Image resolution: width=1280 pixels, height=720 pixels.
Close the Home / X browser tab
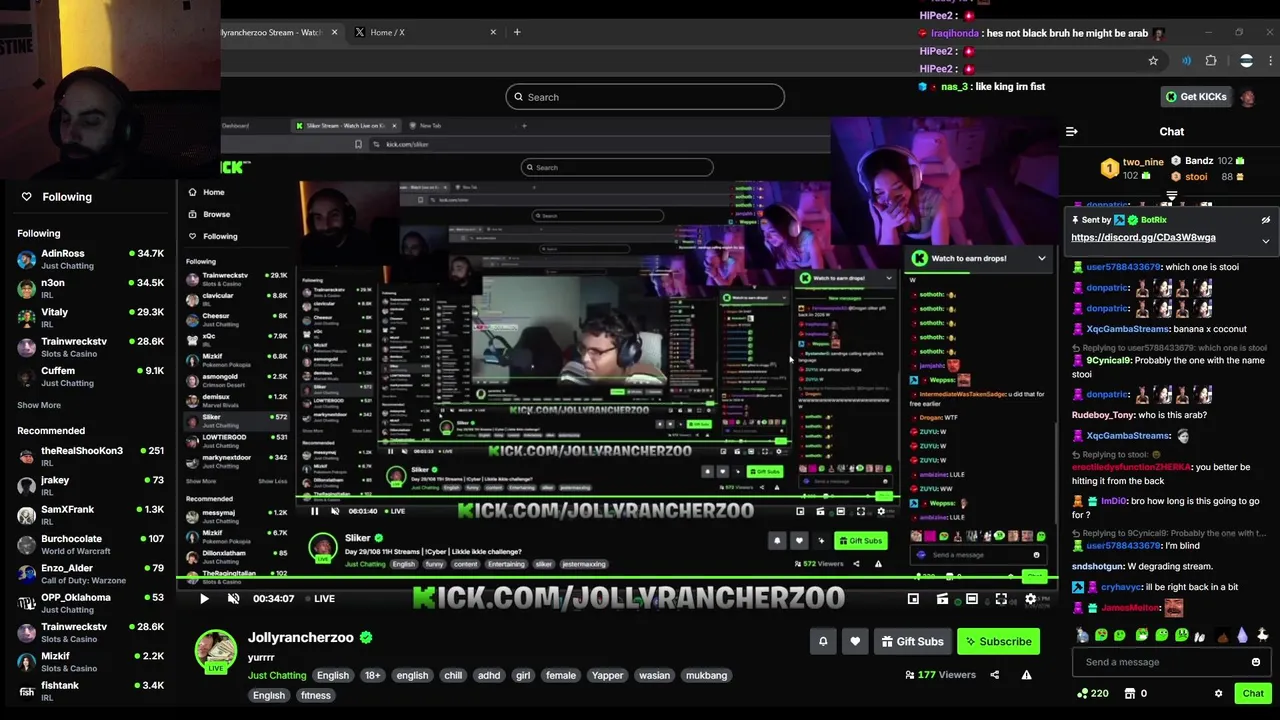pos(493,32)
